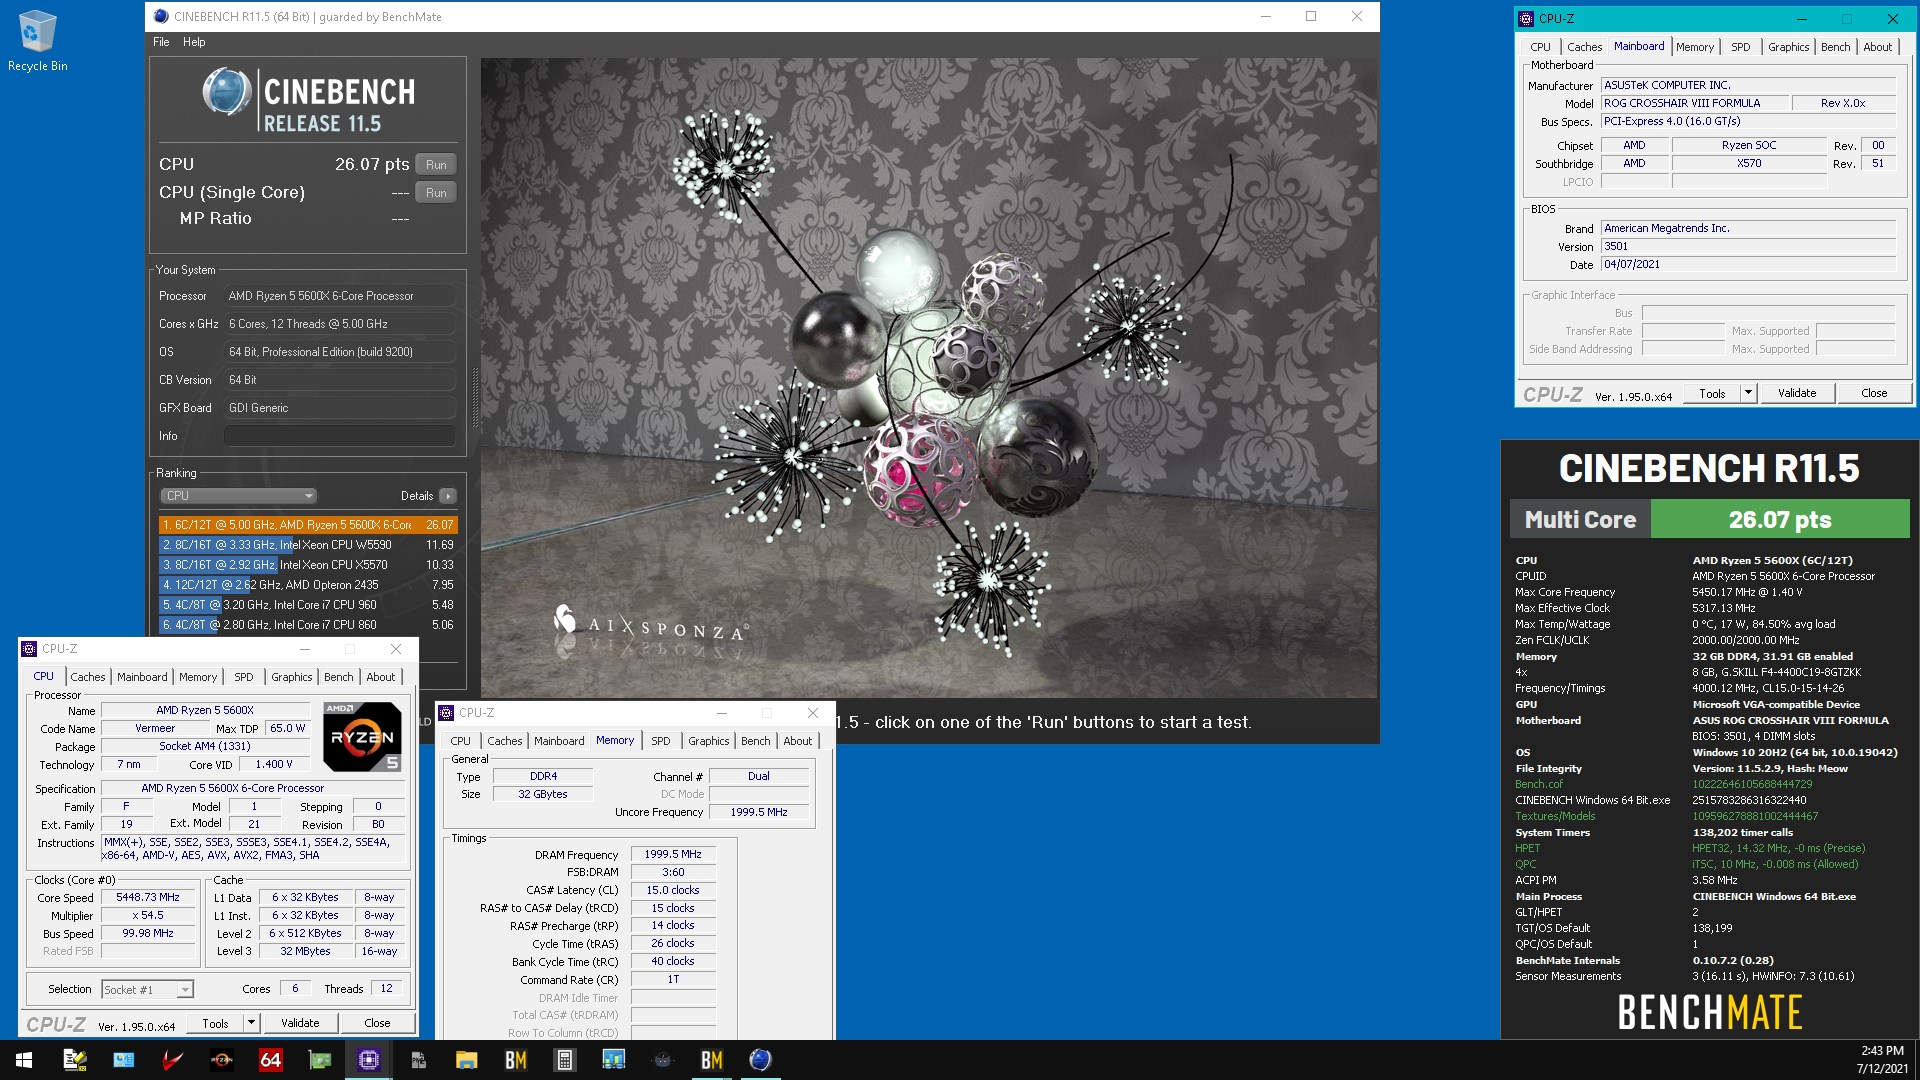Viewport: 1920px width, 1080px height.
Task: Open Memory tab in CPU-Z Mainboard window
Action: click(x=1695, y=47)
